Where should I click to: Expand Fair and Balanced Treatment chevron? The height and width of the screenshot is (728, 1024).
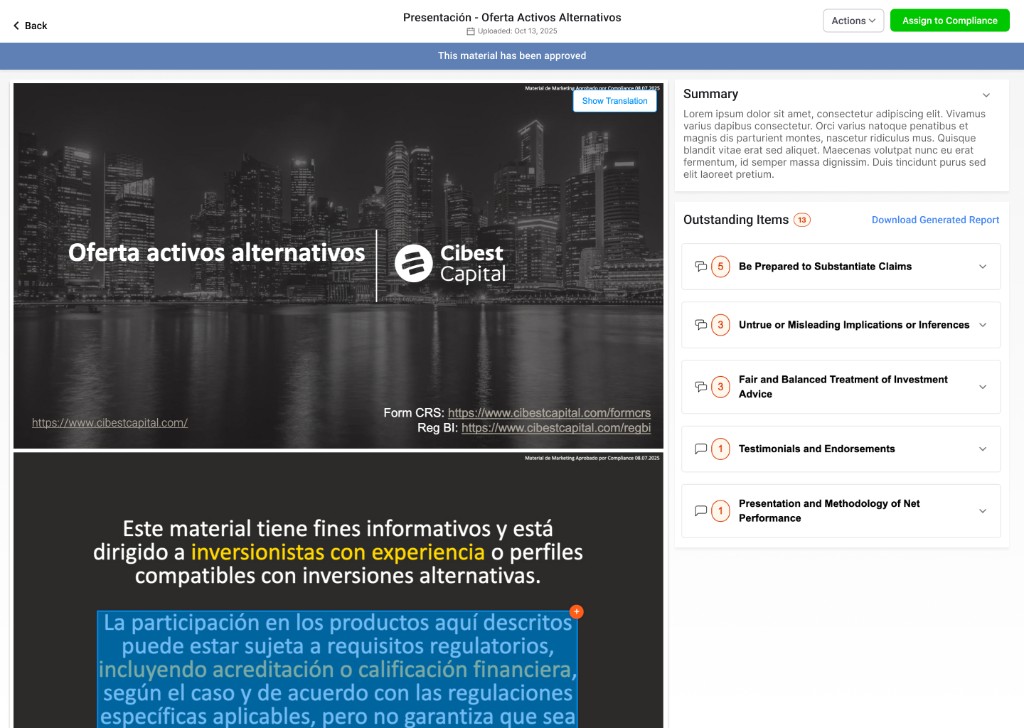982,387
